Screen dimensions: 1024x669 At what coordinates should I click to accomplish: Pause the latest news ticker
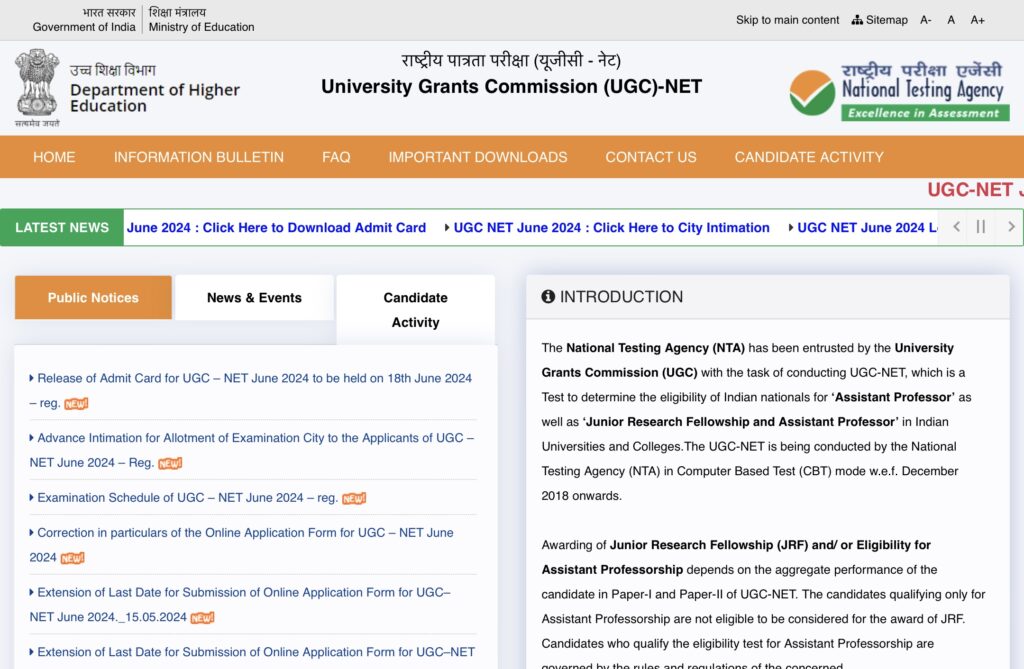(x=980, y=227)
